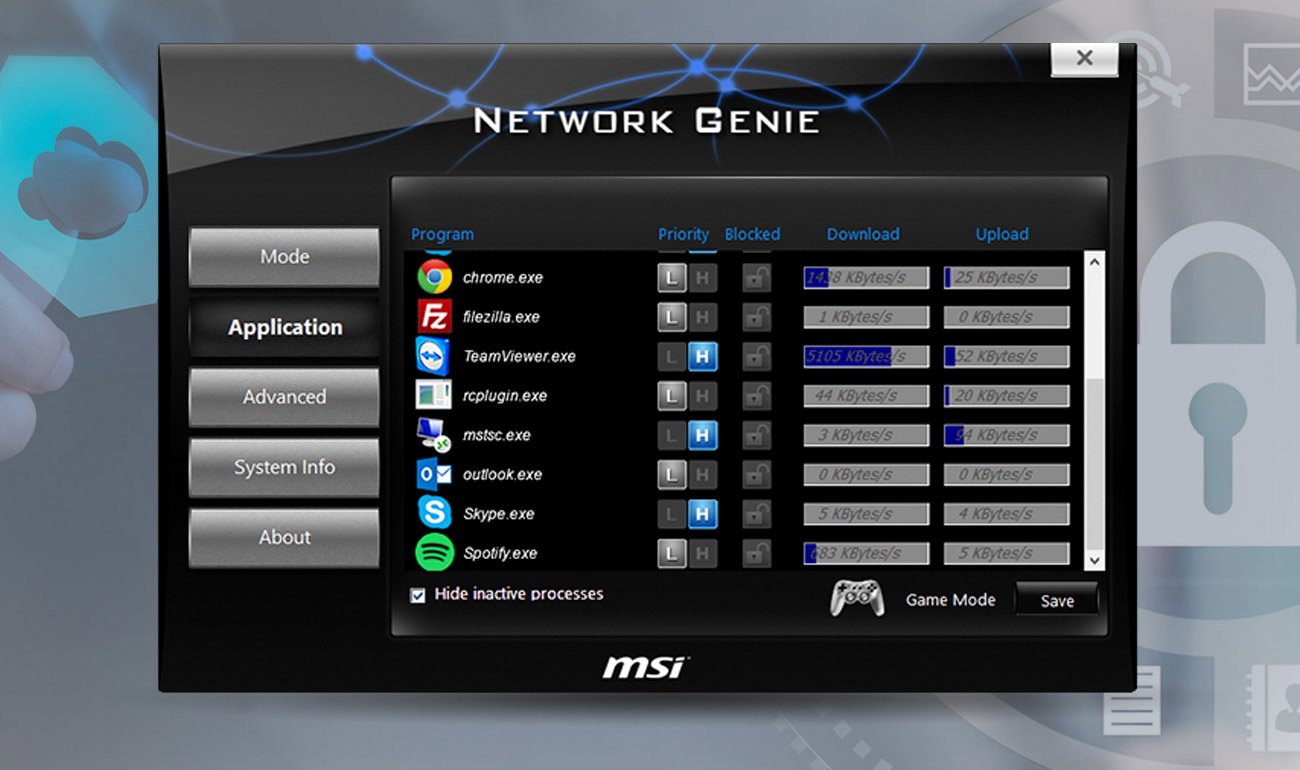This screenshot has height=770, width=1300.
Task: Open the Advanced section
Action: 284,397
